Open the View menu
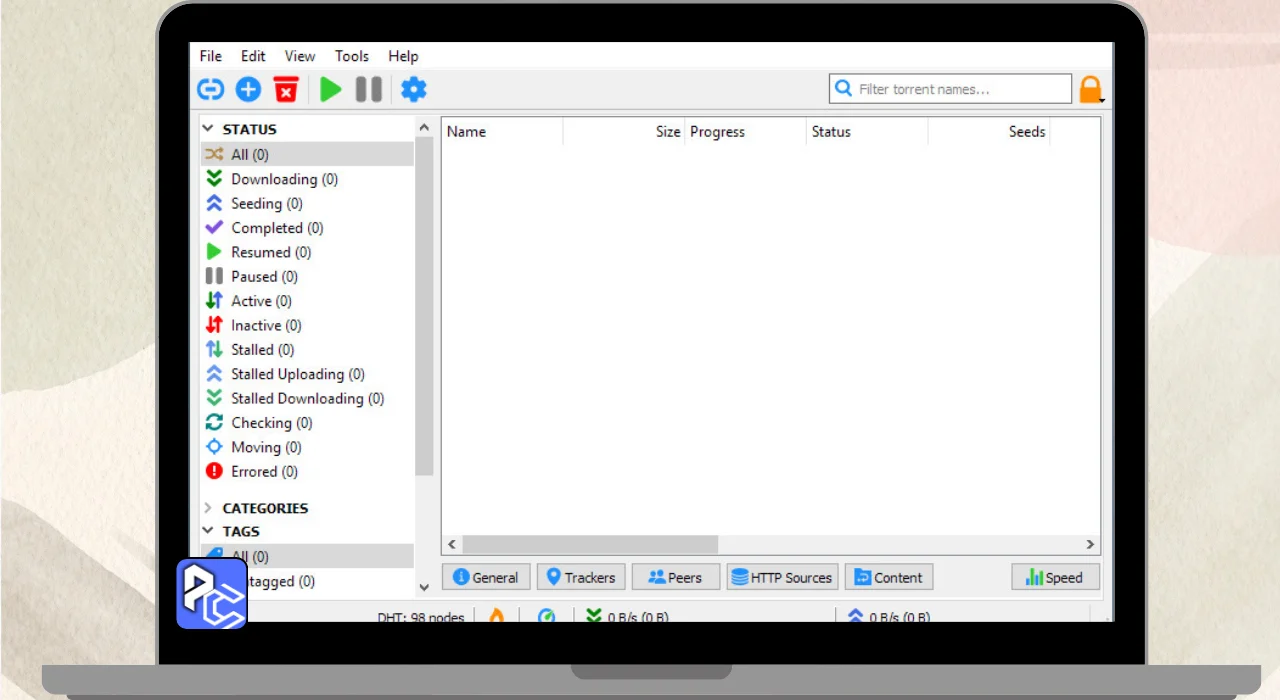 (x=299, y=56)
